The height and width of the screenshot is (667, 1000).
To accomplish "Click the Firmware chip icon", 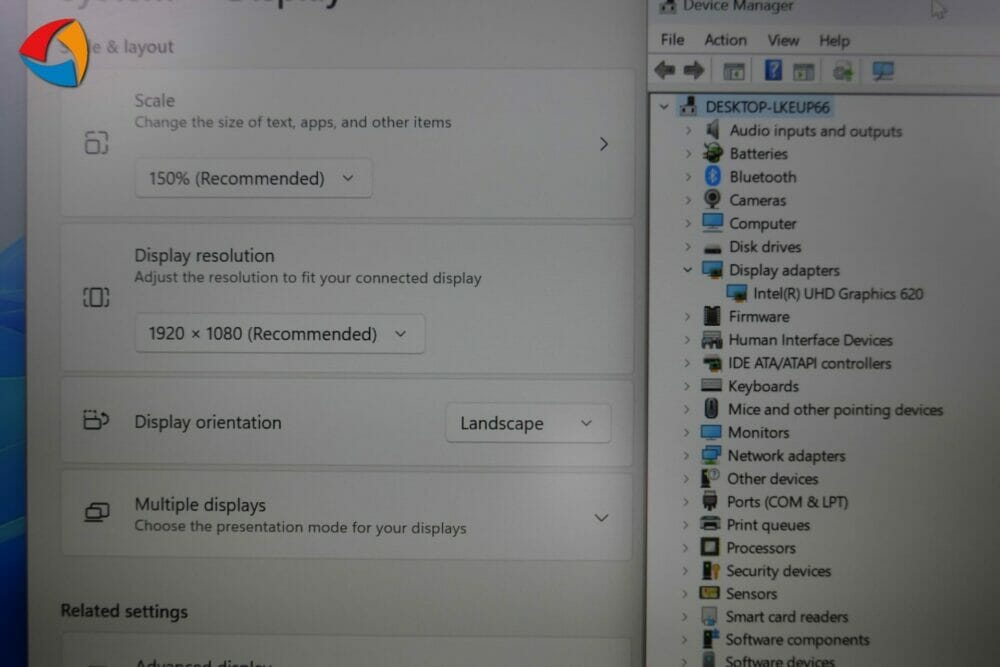I will click(x=712, y=316).
